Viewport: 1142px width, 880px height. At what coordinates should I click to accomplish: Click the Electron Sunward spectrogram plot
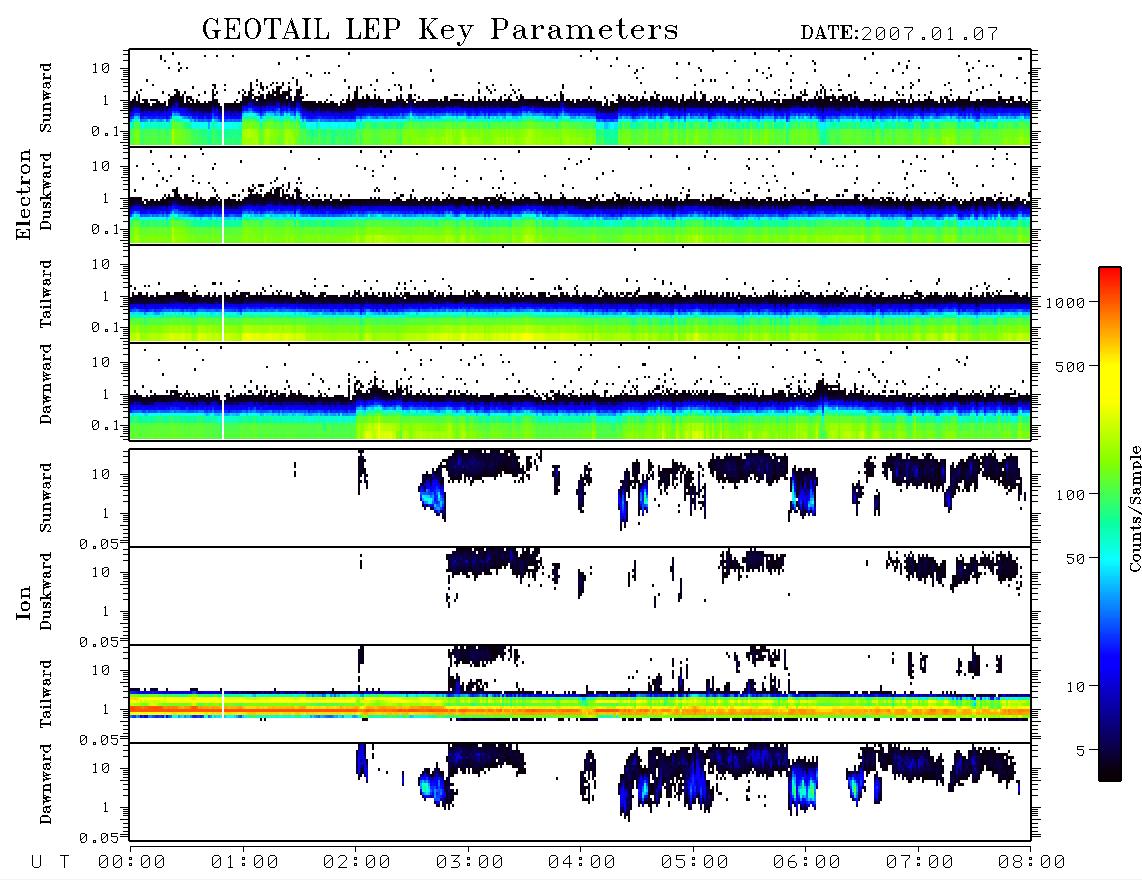[580, 98]
